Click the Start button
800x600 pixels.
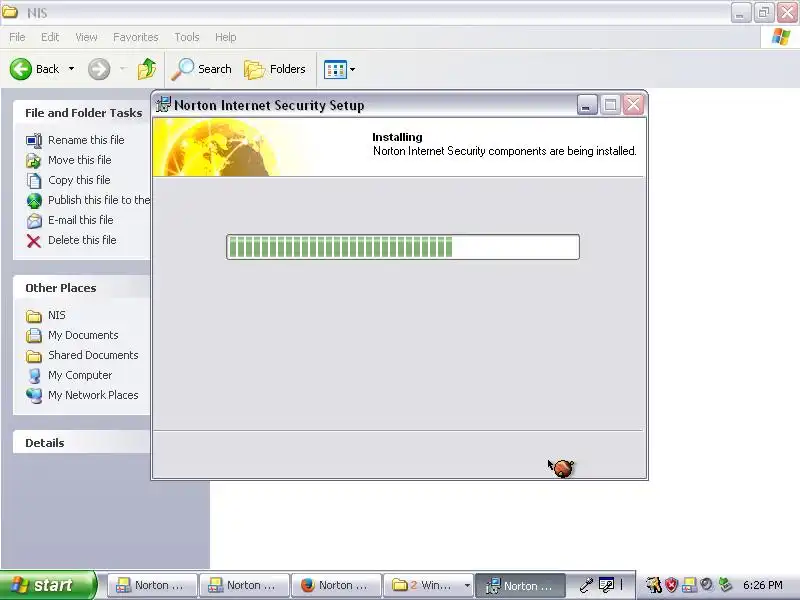47,585
